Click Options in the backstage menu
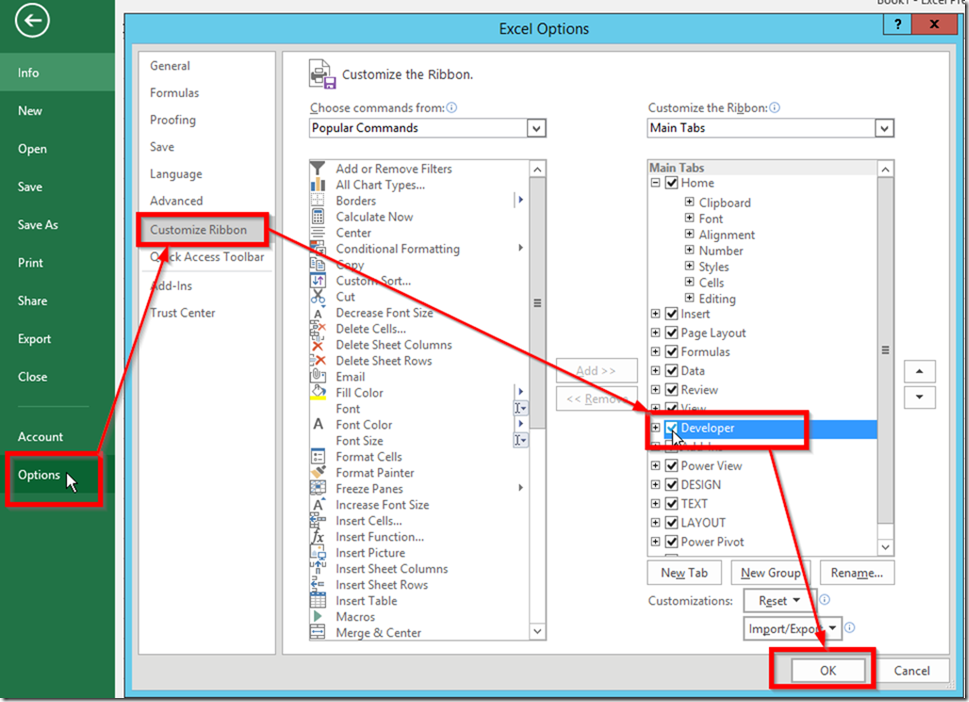This screenshot has height=702, width=969. pos(39,475)
